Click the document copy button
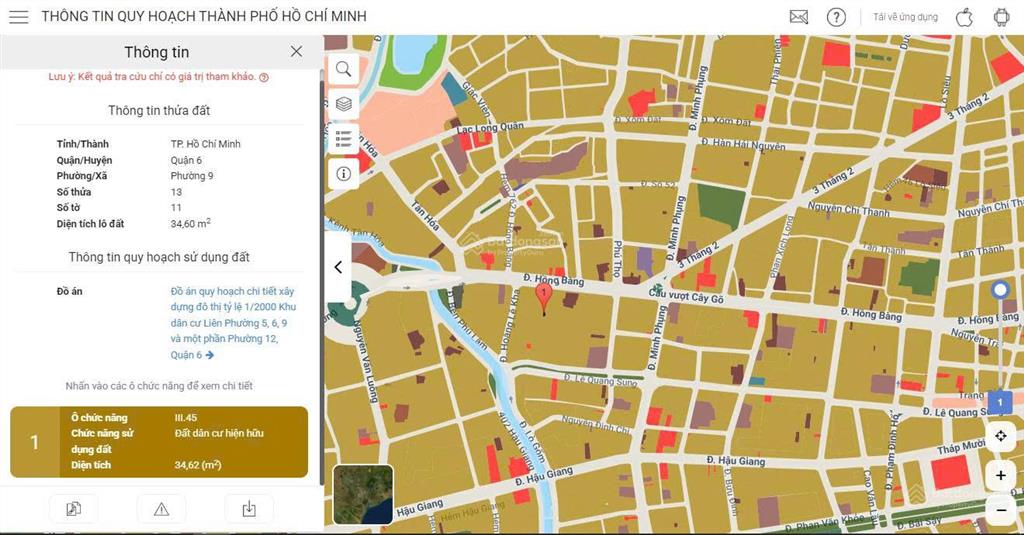Screen dimensions: 1024x535 point(74,509)
